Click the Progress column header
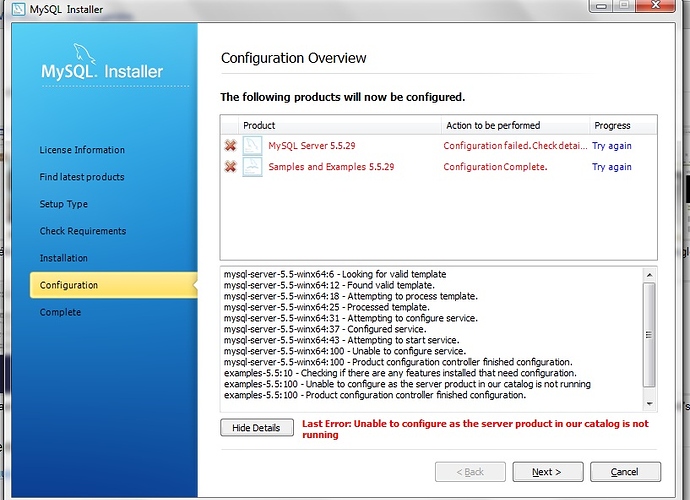Image resolution: width=690 pixels, height=500 pixels. click(x=623, y=125)
